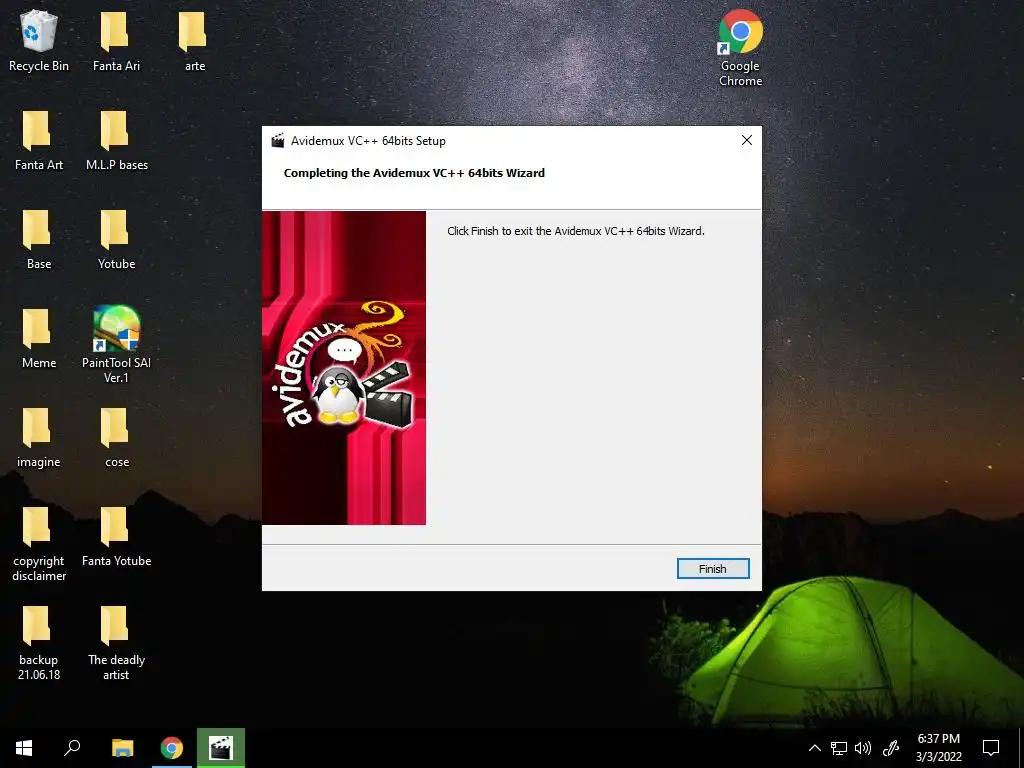The width and height of the screenshot is (1024, 768).
Task: Open the pen workspace tray icon
Action: point(891,748)
